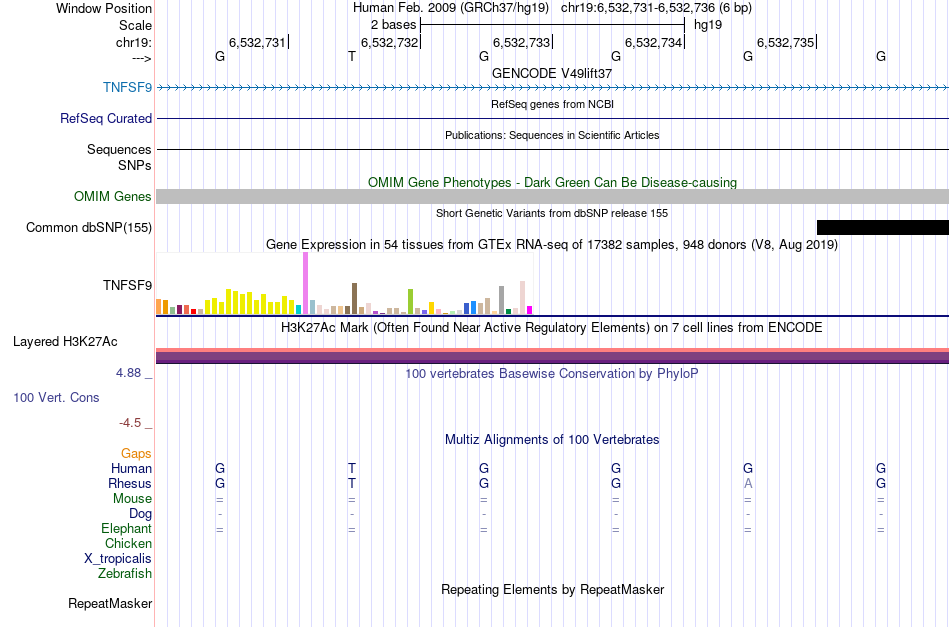Click the Elephant species row label
The width and height of the screenshot is (950, 627).
click(x=127, y=529)
